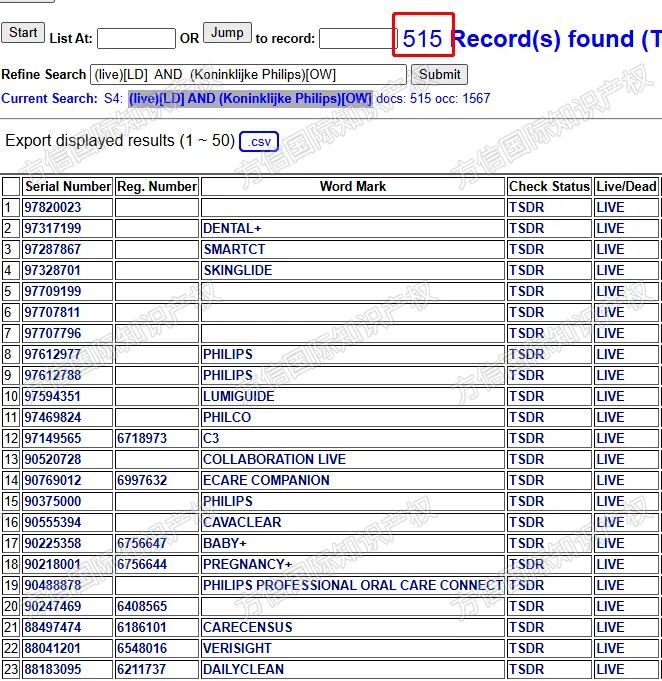Open registration number 6997632
The image size is (662, 681).
coord(142,480)
